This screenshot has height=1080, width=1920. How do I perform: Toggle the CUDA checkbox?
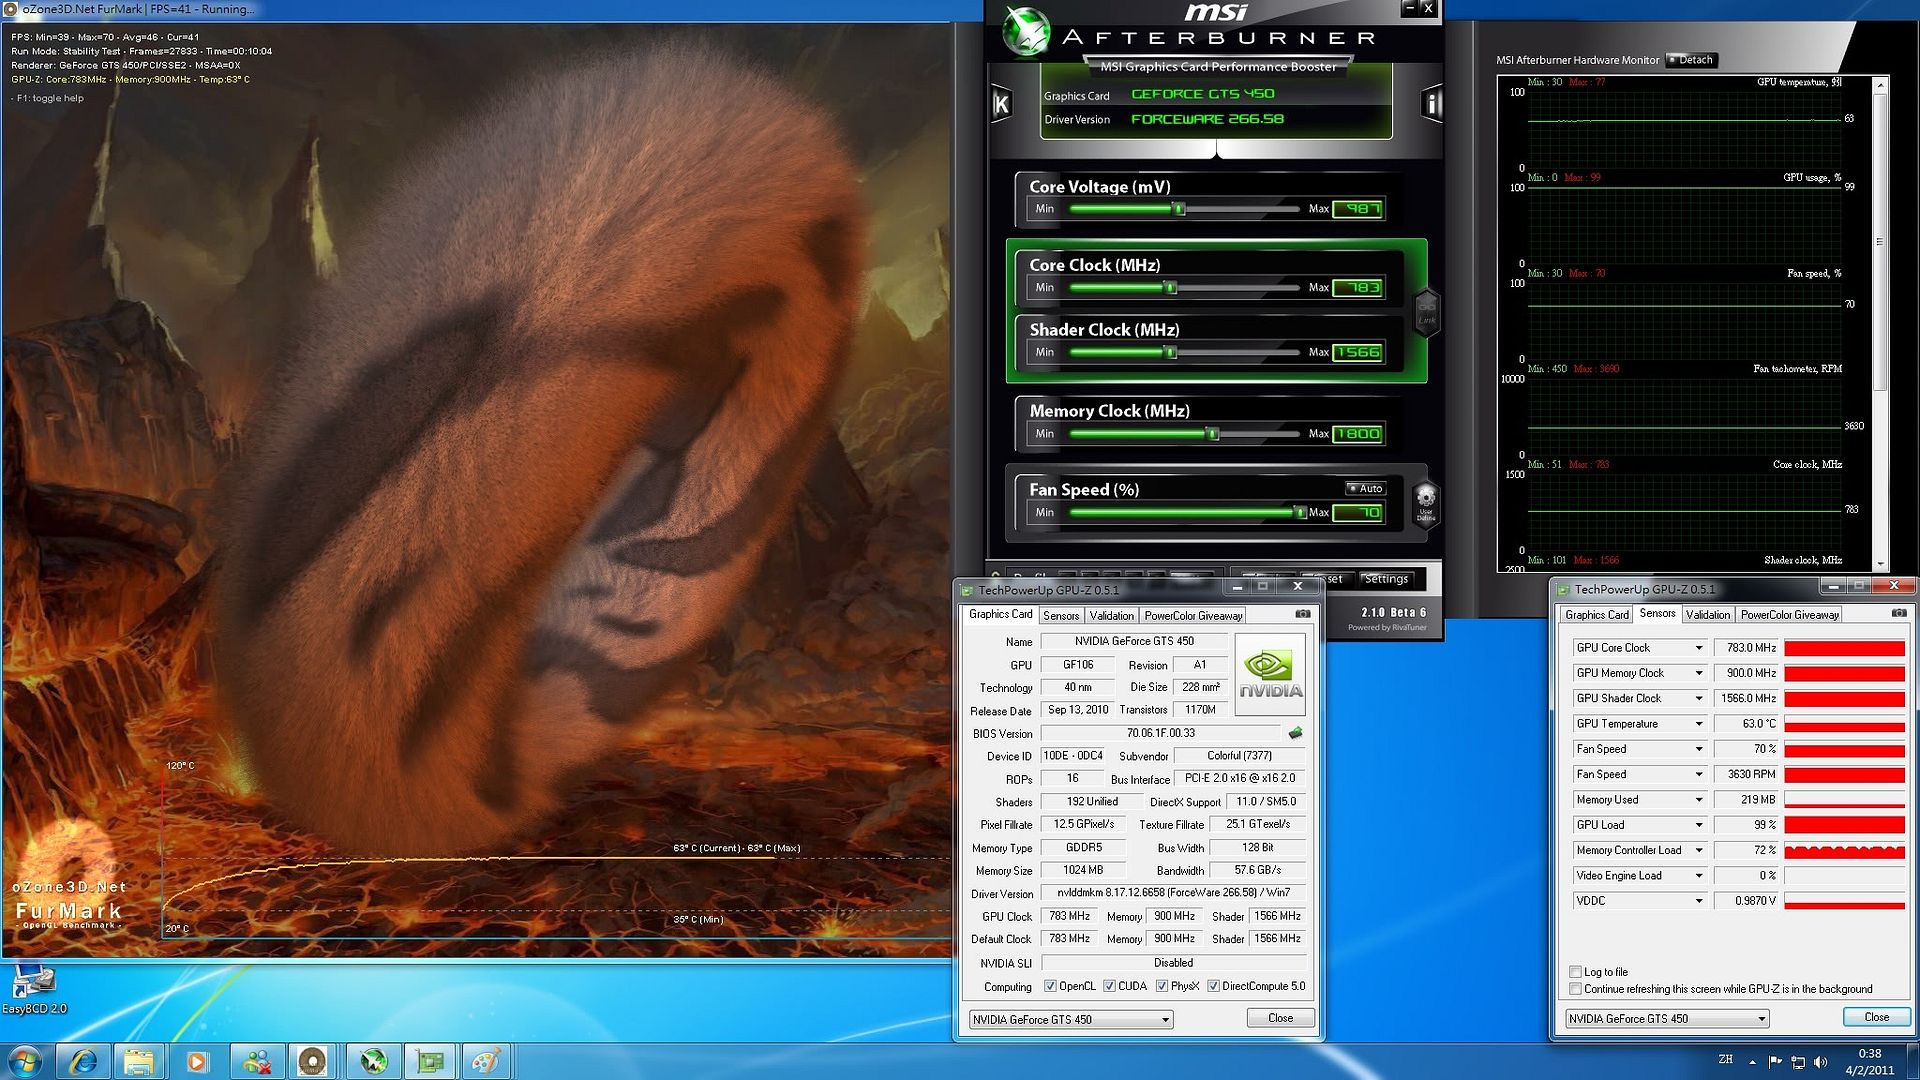tap(1109, 986)
